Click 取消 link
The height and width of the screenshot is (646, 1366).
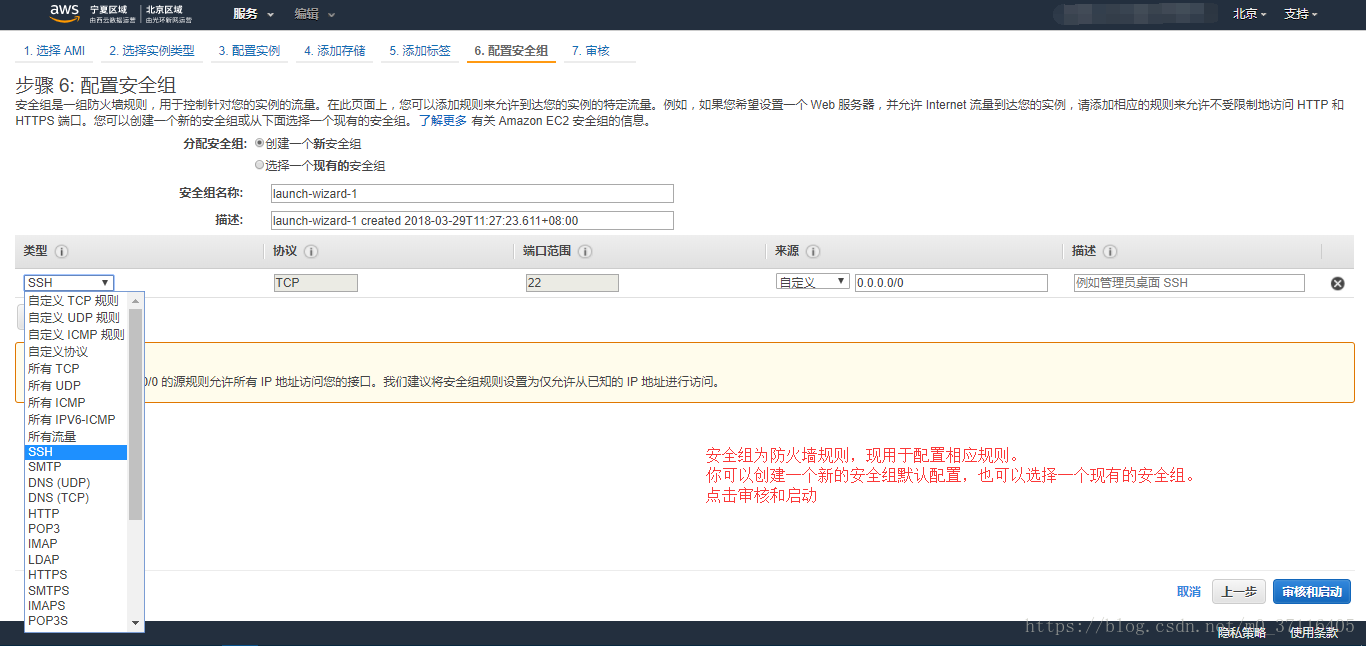pyautogui.click(x=1189, y=592)
